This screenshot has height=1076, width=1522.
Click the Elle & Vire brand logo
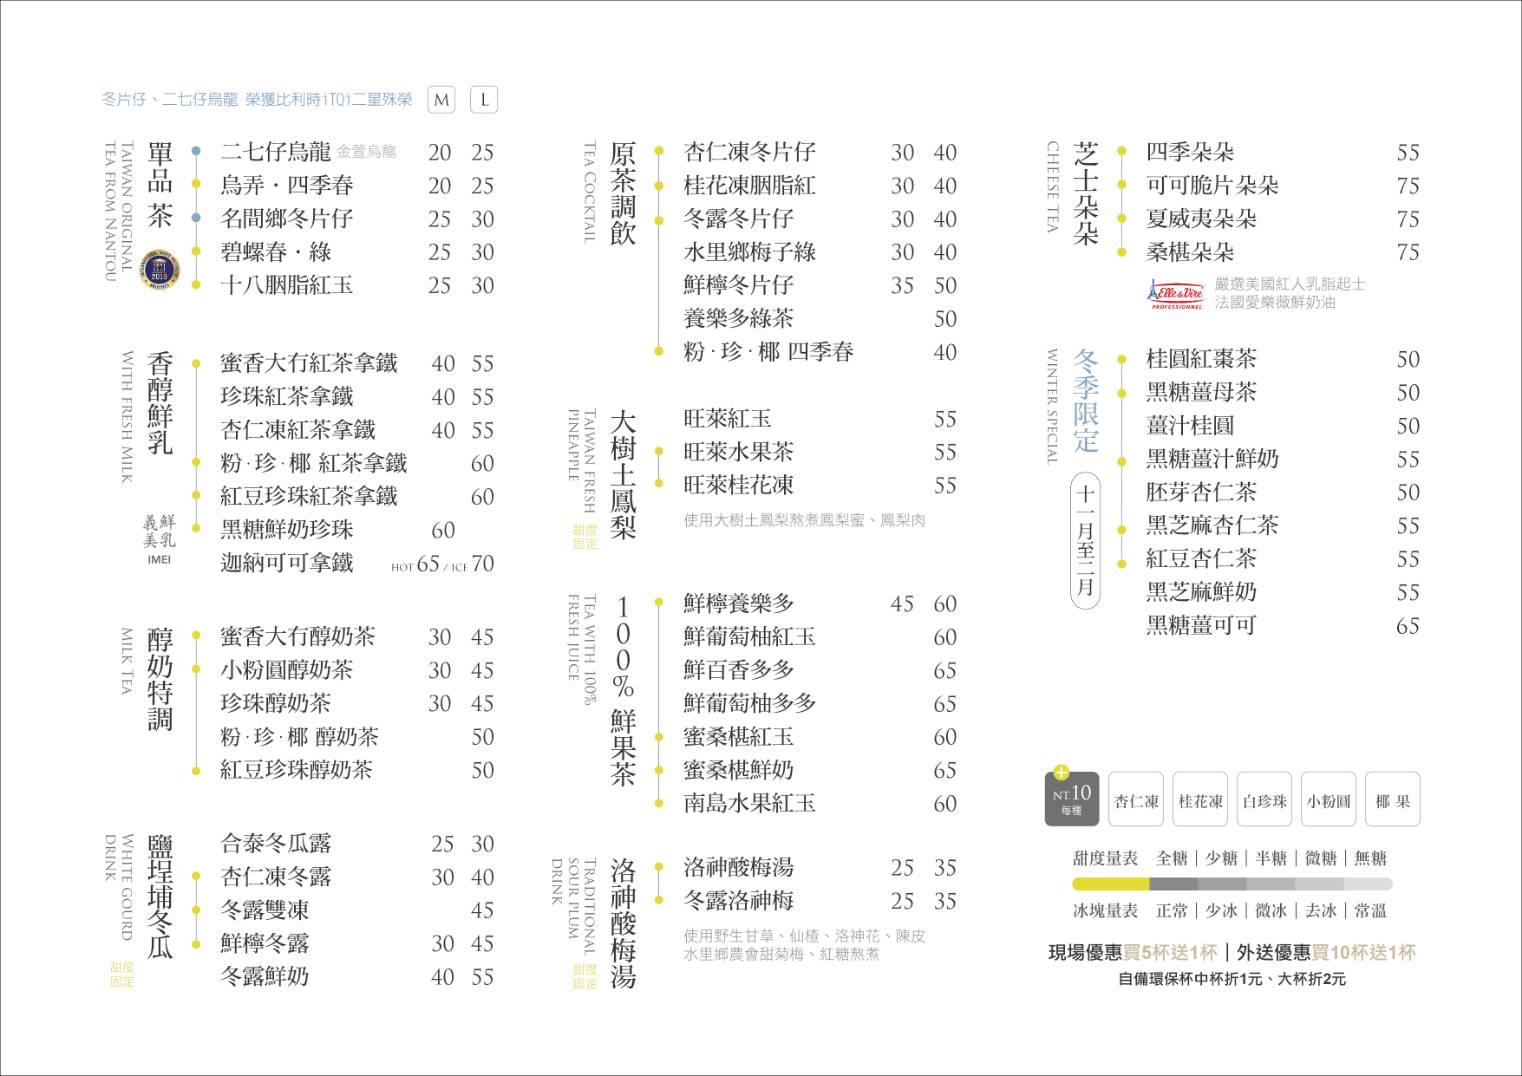1175,294
